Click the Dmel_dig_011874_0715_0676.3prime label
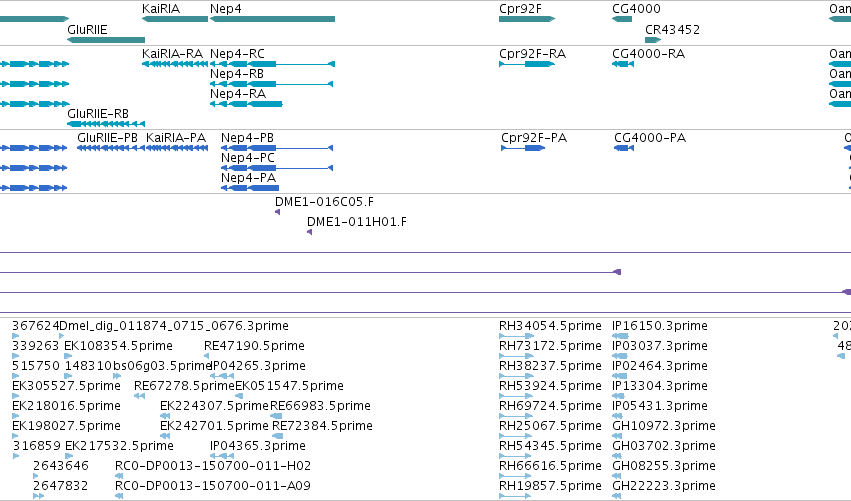Image resolution: width=851 pixels, height=501 pixels. [174, 326]
